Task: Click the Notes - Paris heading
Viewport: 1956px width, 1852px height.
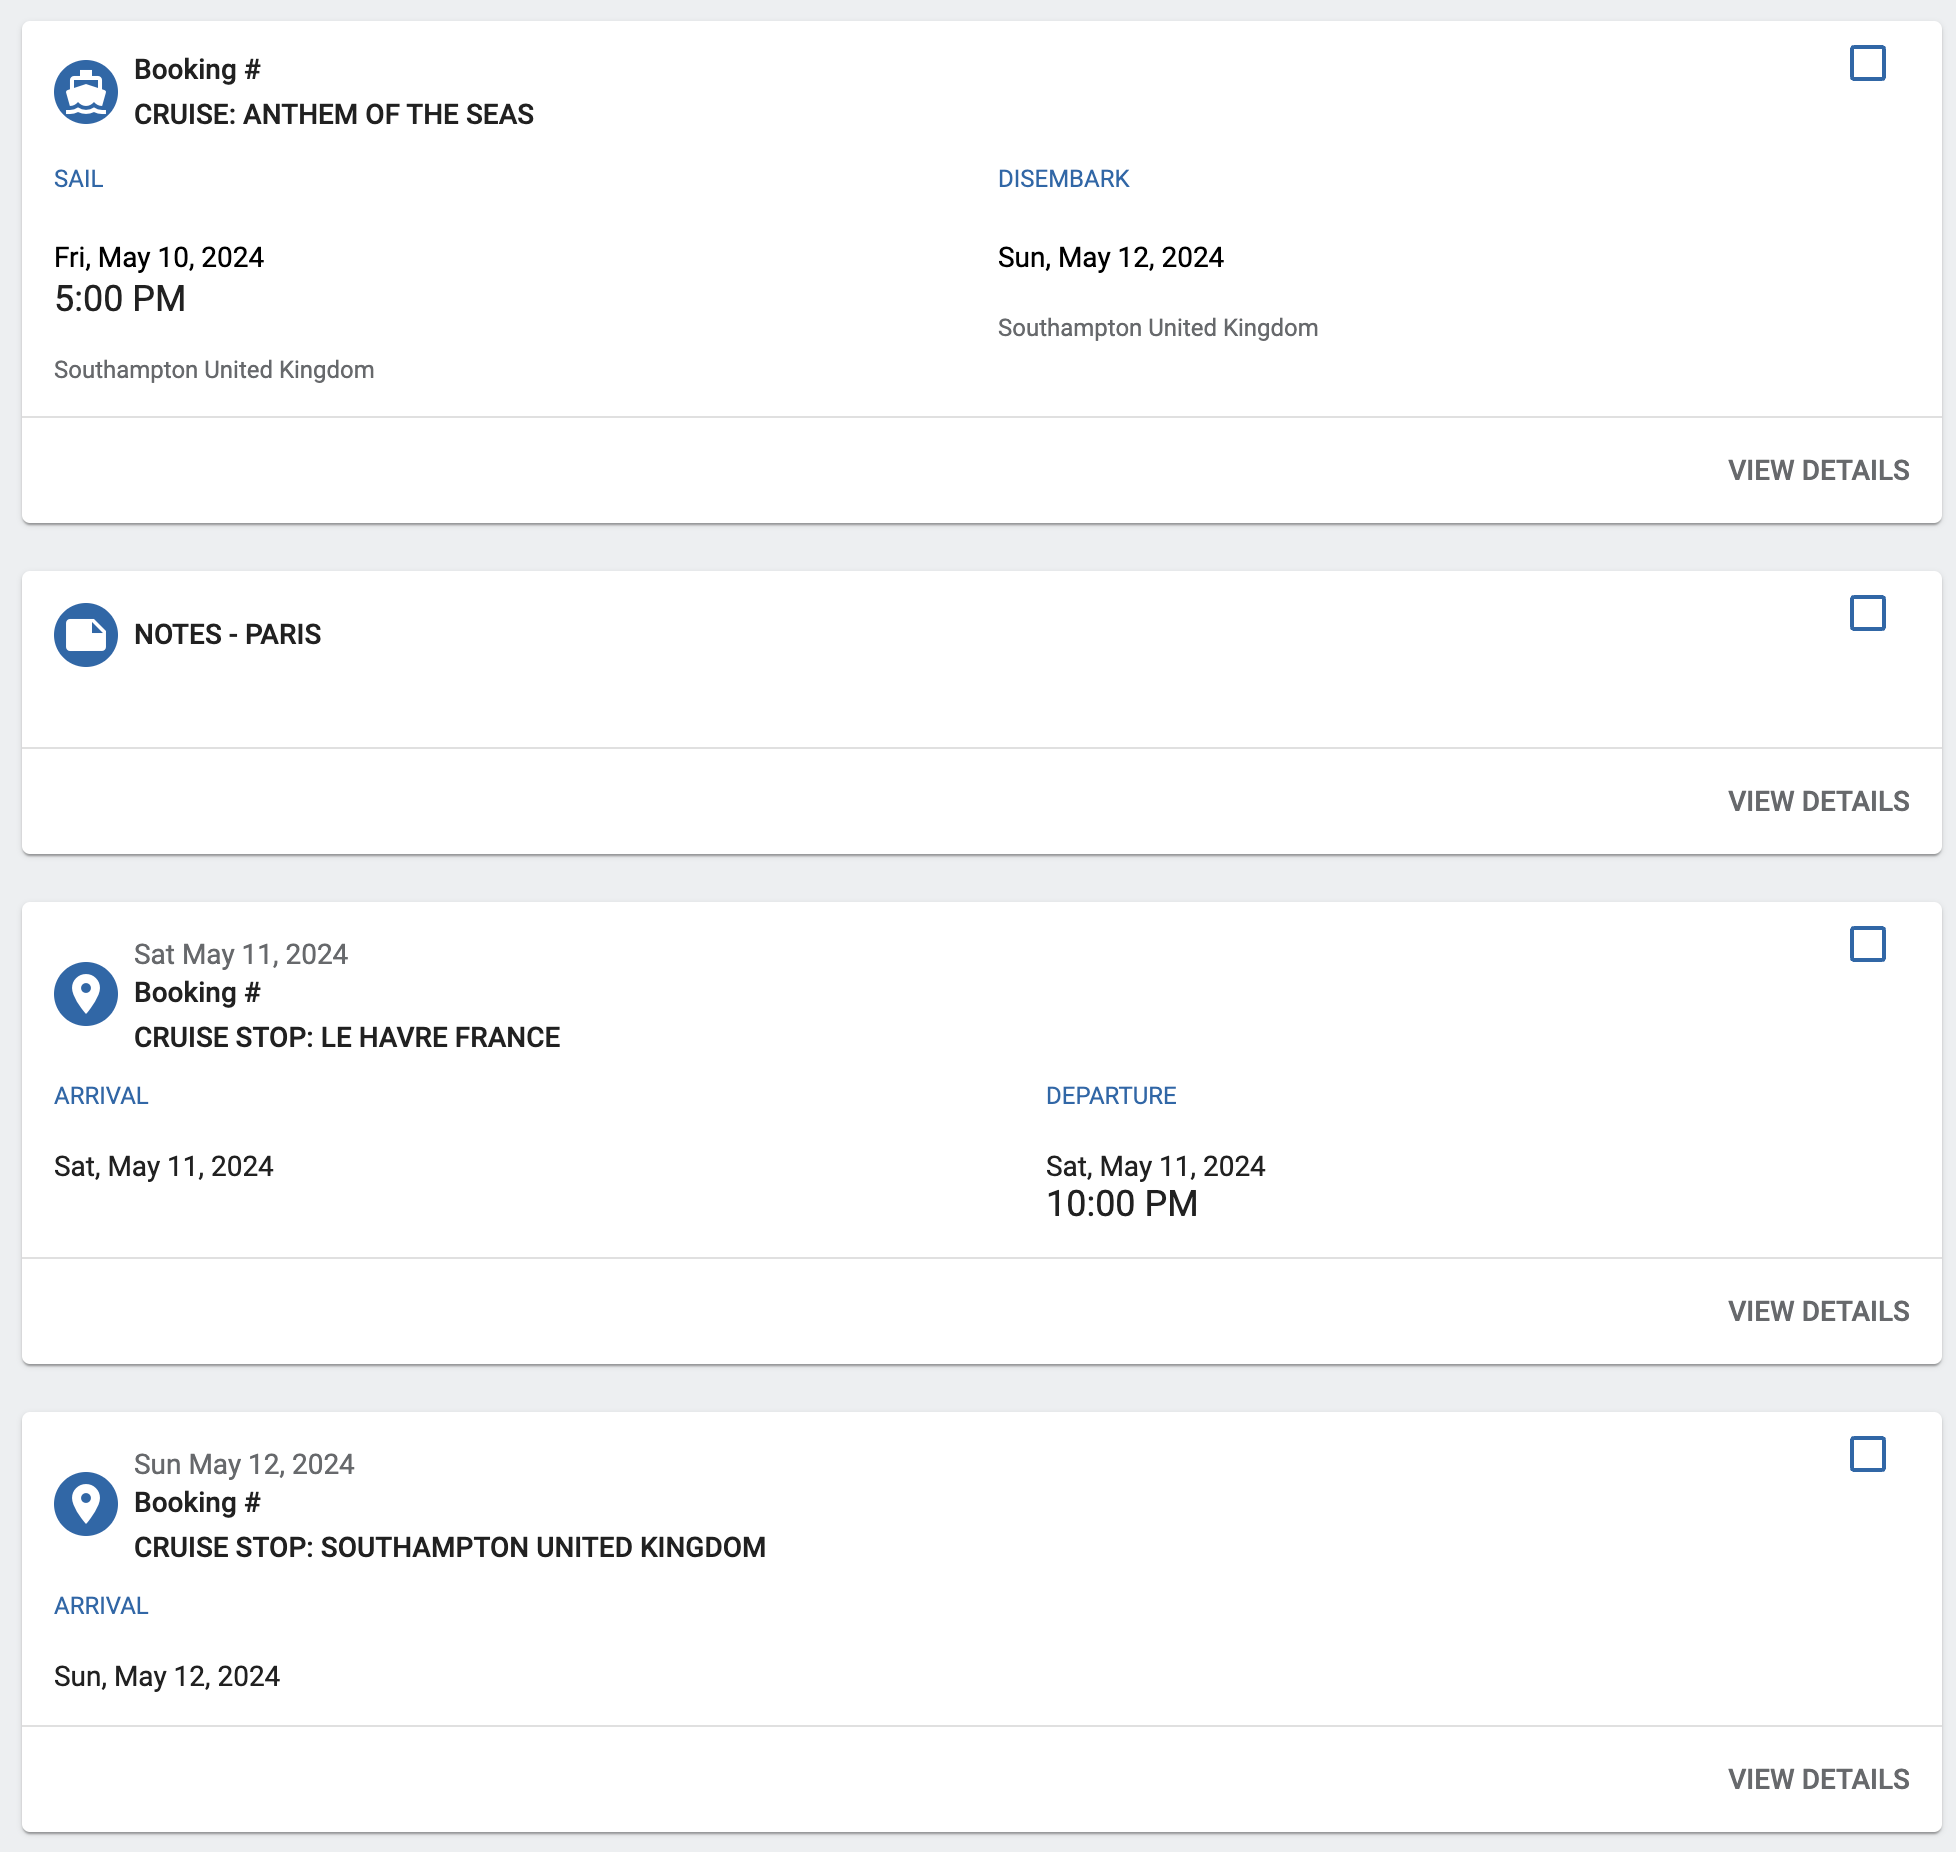Action: 228,634
